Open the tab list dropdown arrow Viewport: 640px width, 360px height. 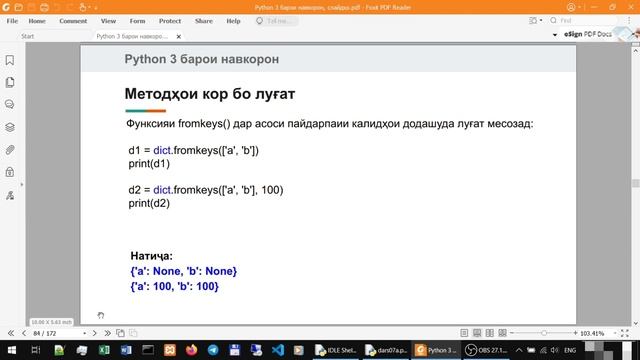click(555, 35)
